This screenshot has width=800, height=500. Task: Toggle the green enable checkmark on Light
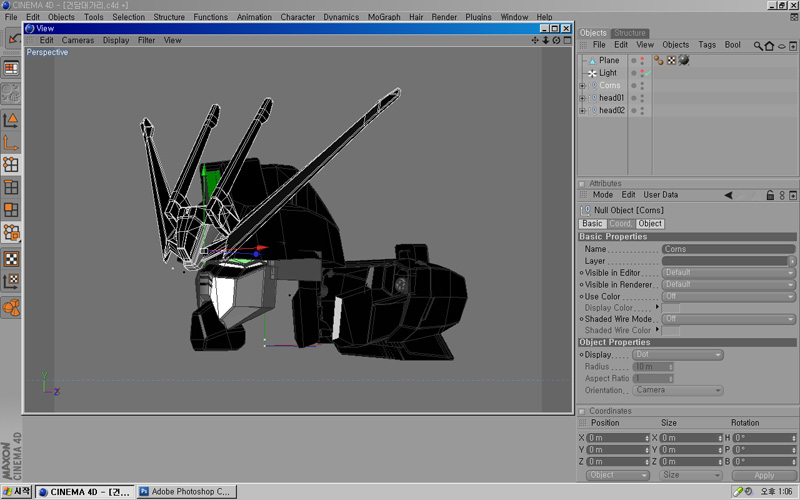[x=647, y=73]
